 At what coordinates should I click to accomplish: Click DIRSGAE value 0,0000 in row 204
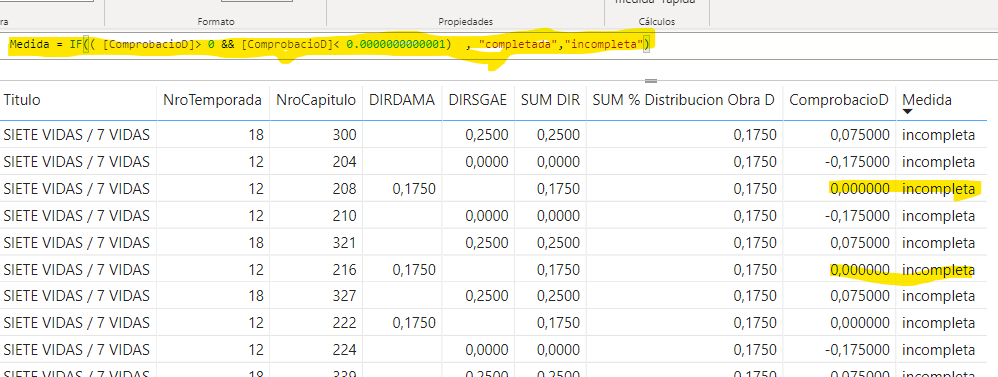(486, 162)
